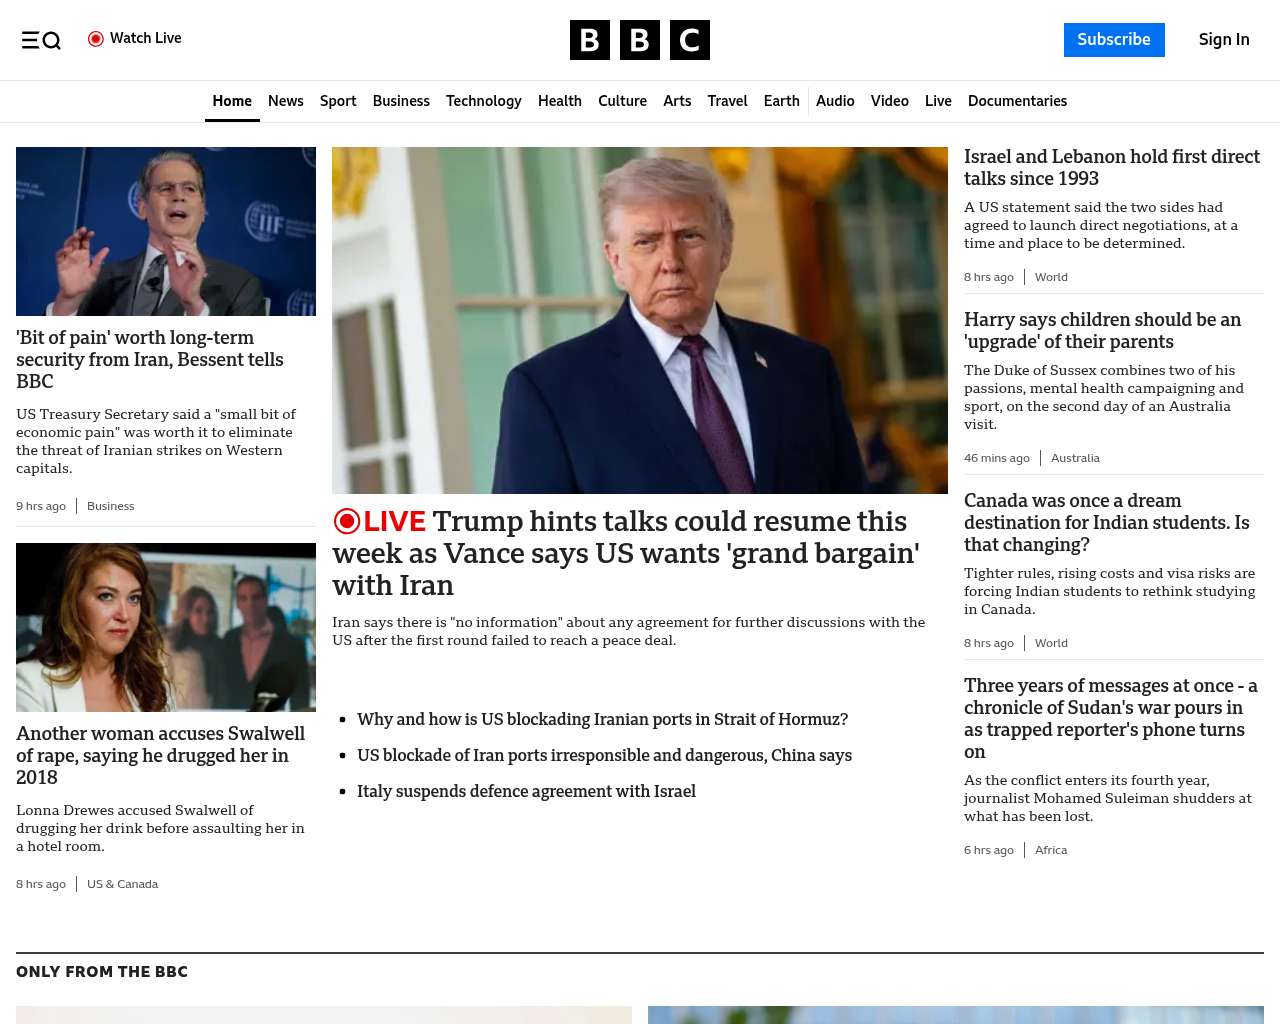1280x1024 pixels.
Task: Click the Mohamed Suleiman summary text
Action: [1108, 798]
